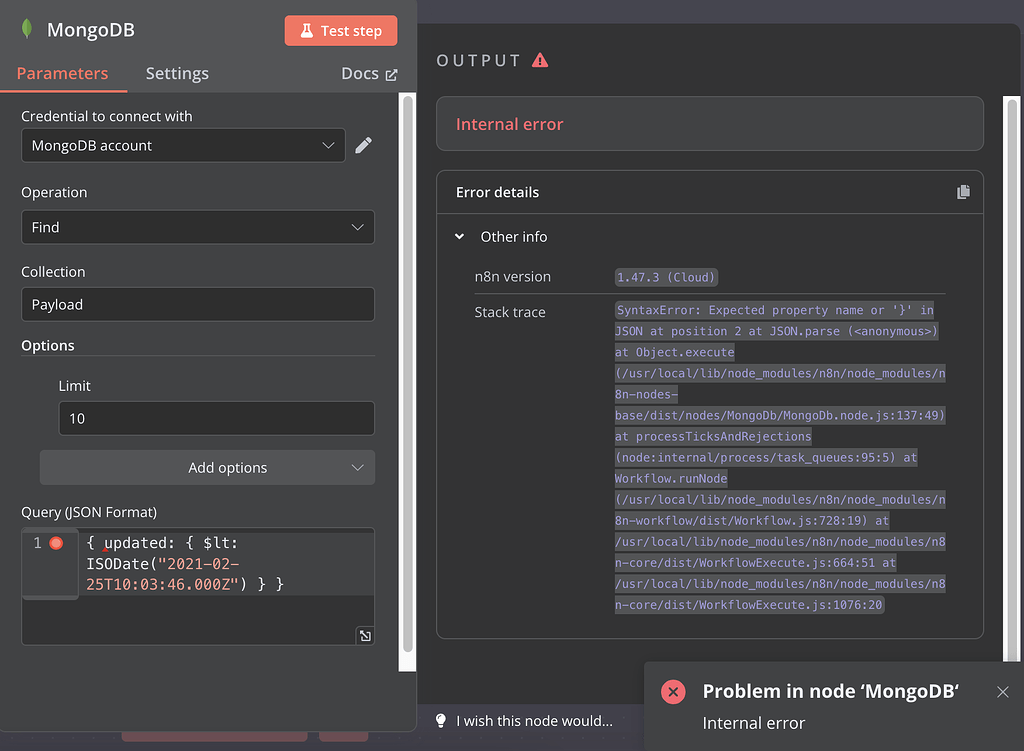Dismiss the MongoDB error notification
Viewport: 1024px width, 751px height.
tap(1002, 691)
